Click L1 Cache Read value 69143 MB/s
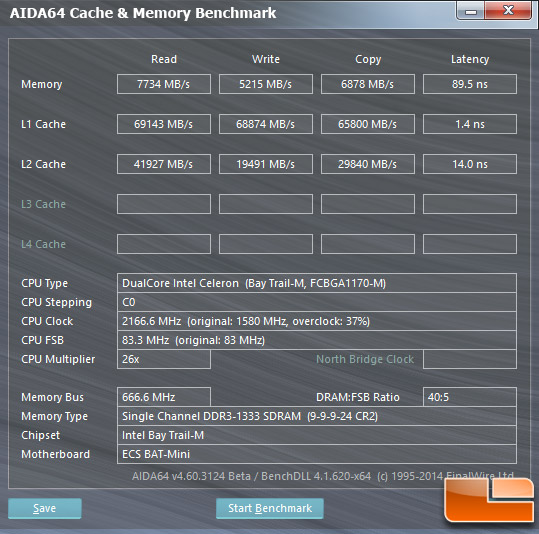This screenshot has width=539, height=534. [164, 124]
